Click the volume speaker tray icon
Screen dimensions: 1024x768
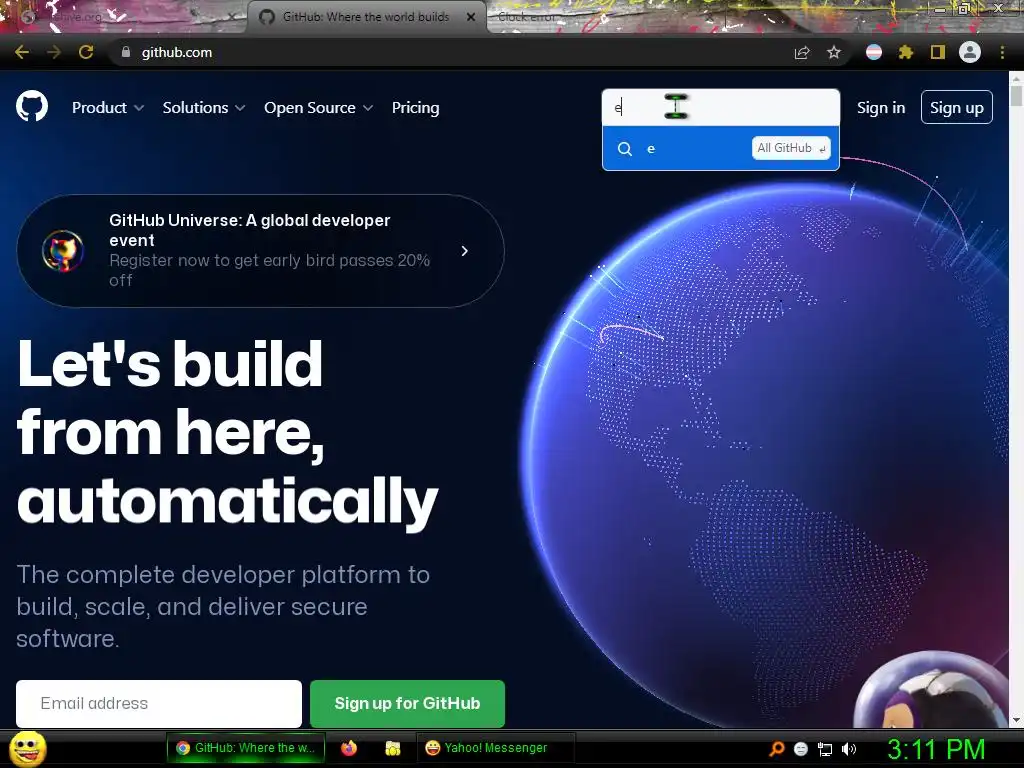[849, 749]
